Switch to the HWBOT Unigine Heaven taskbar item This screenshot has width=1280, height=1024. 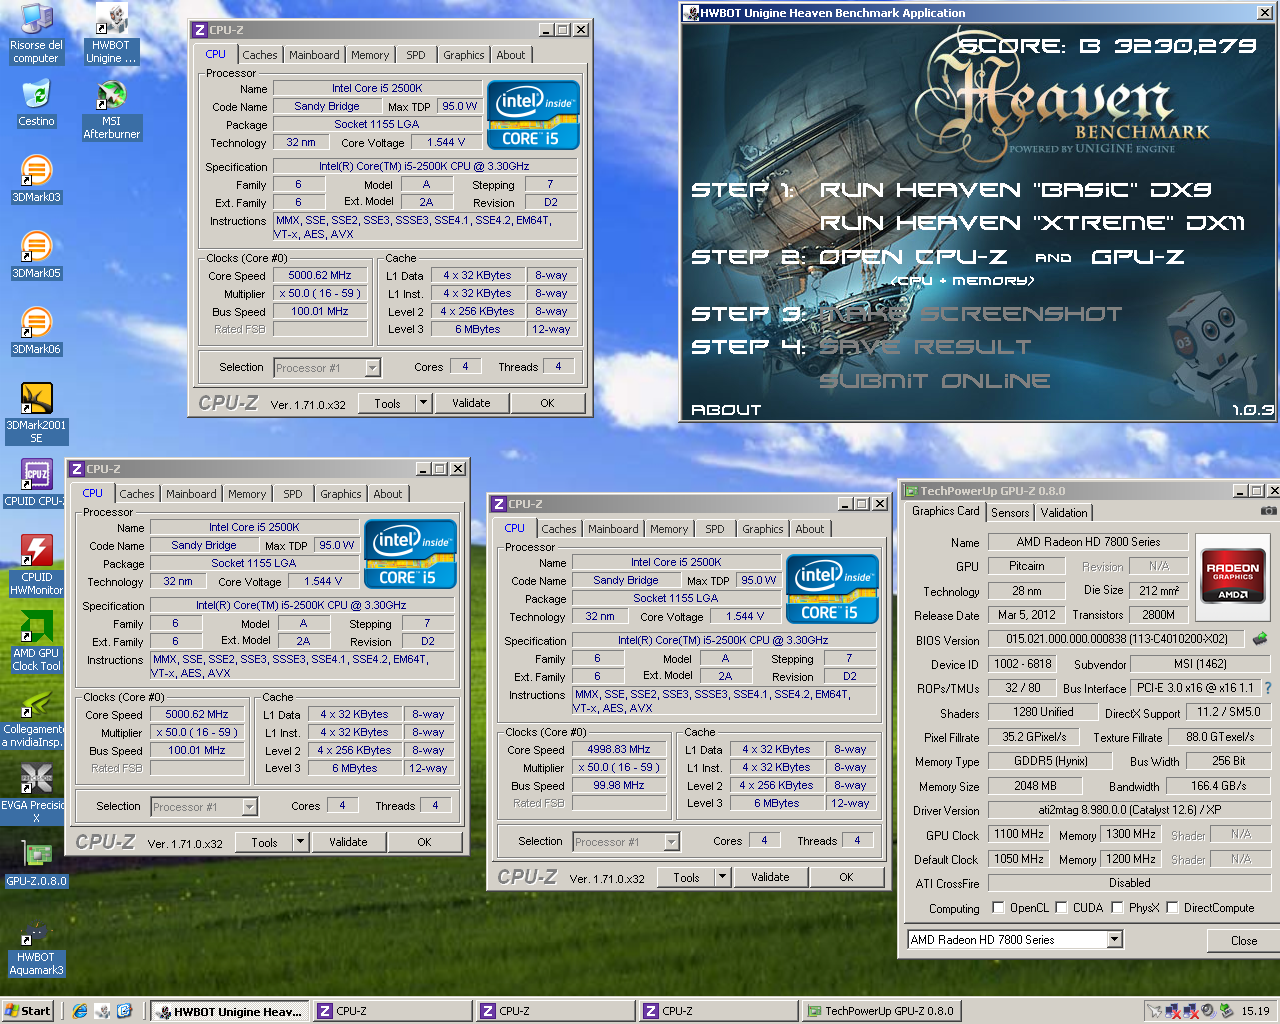(230, 1011)
